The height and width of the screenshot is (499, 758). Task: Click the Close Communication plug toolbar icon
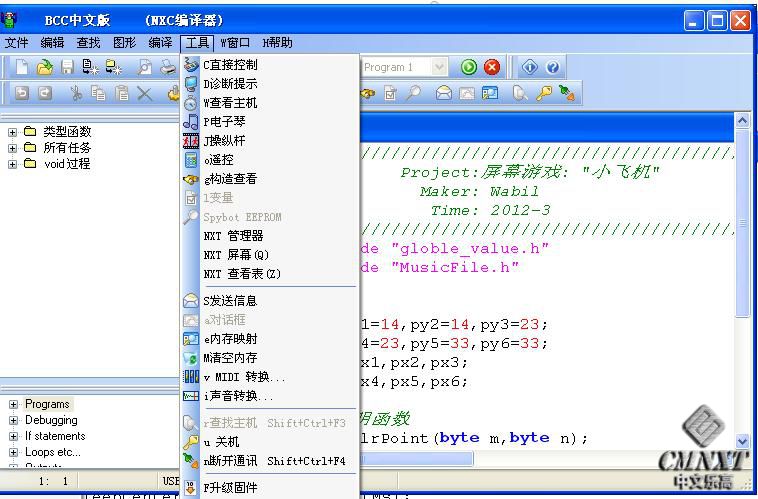(x=567, y=93)
